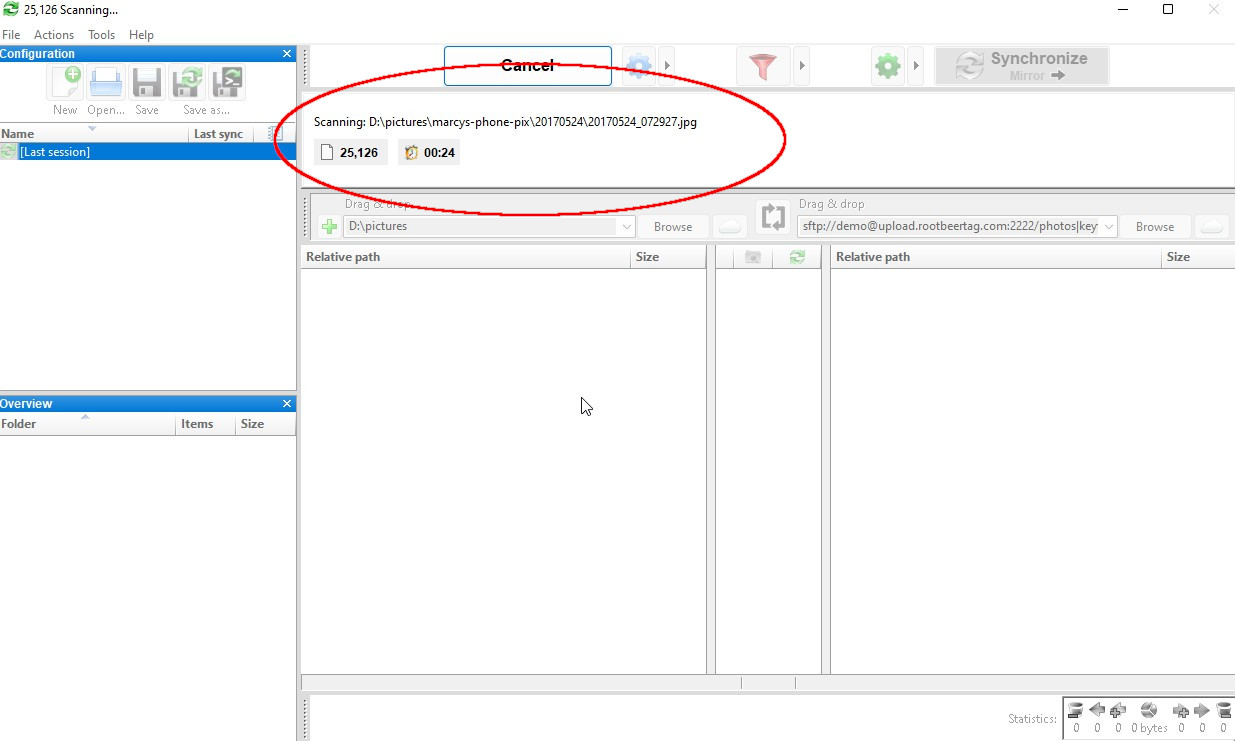Open synchronization settings green gear
The width and height of the screenshot is (1235, 741).
[887, 66]
